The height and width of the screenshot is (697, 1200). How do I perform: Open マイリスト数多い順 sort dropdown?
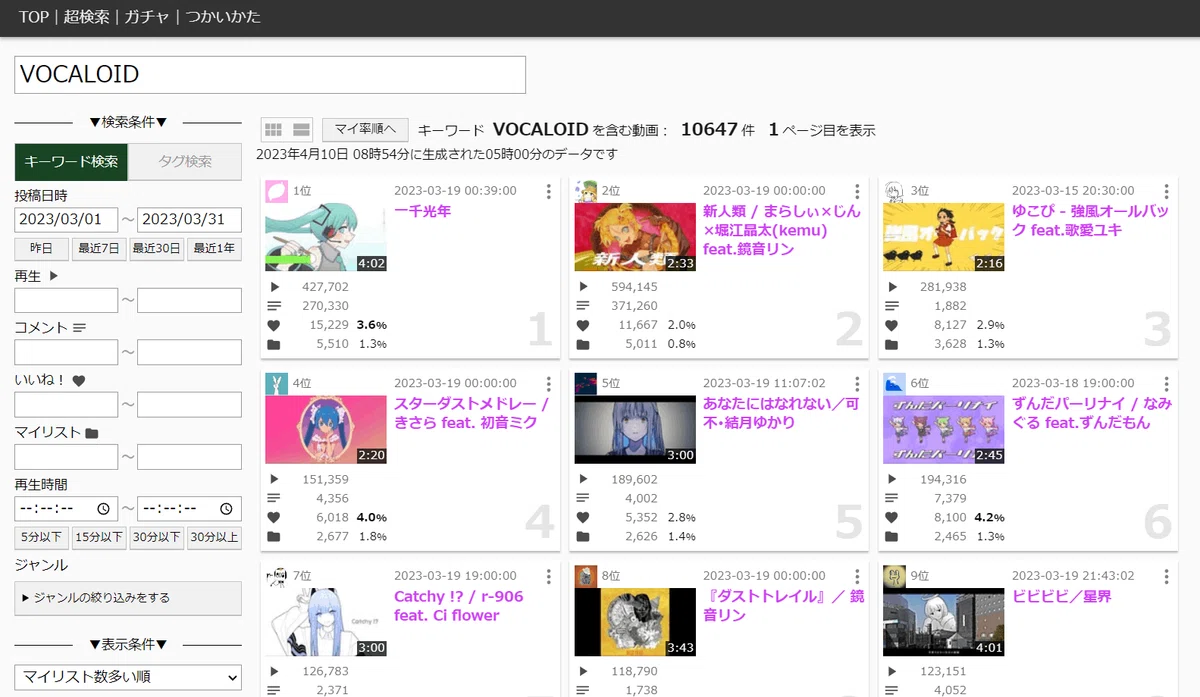[x=128, y=677]
